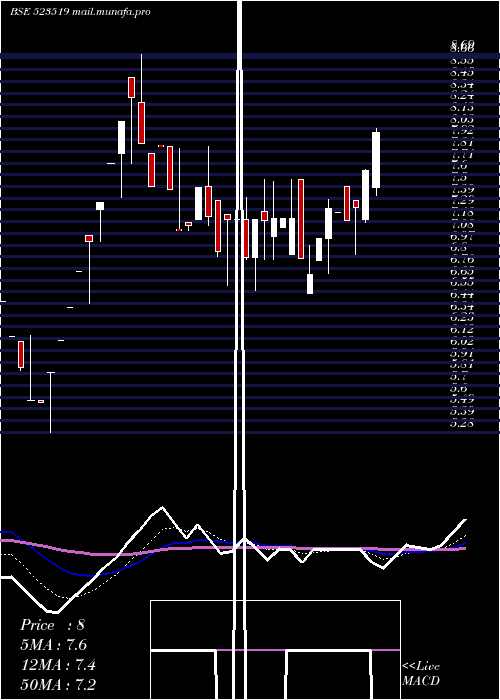Image resolution: width=500 pixels, height=700 pixels.
Task: Click the 'Price : 8' readout
Action: [x=52, y=625]
